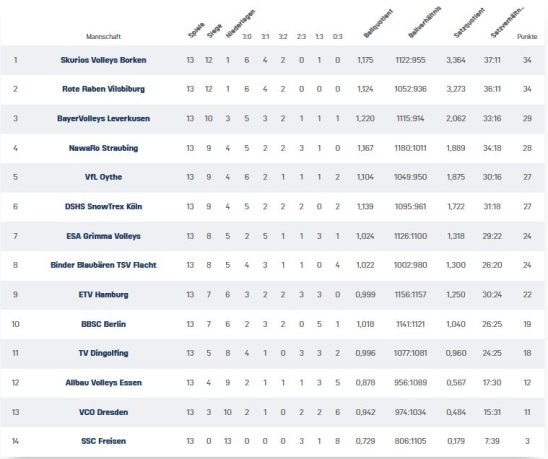Click VCO Dresden team name
Screen dimensions: 548x459
coord(103,412)
